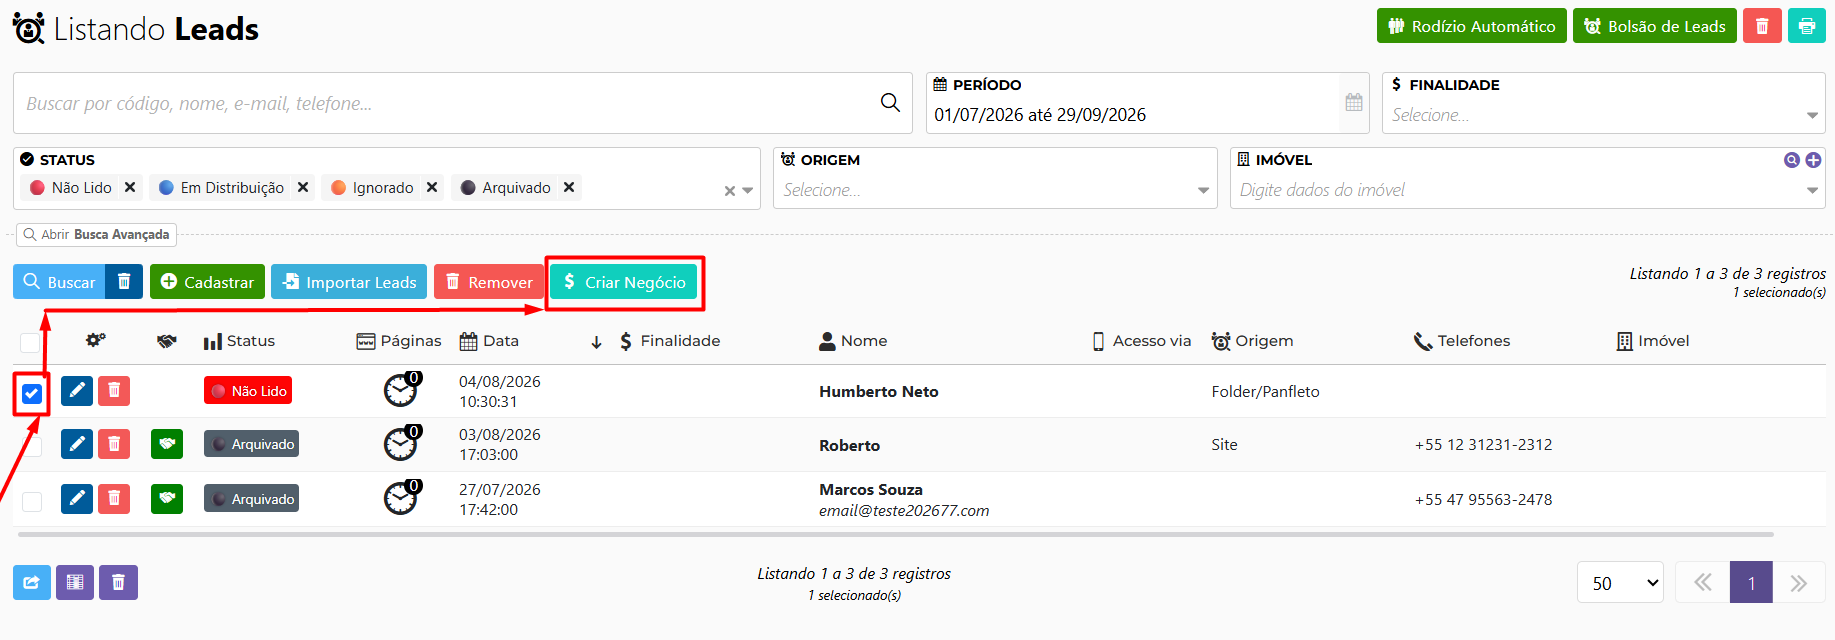Screen dimensions: 1835x640
Task: Uncheck the Humberto Neto row checkbox
Action: tap(32, 393)
